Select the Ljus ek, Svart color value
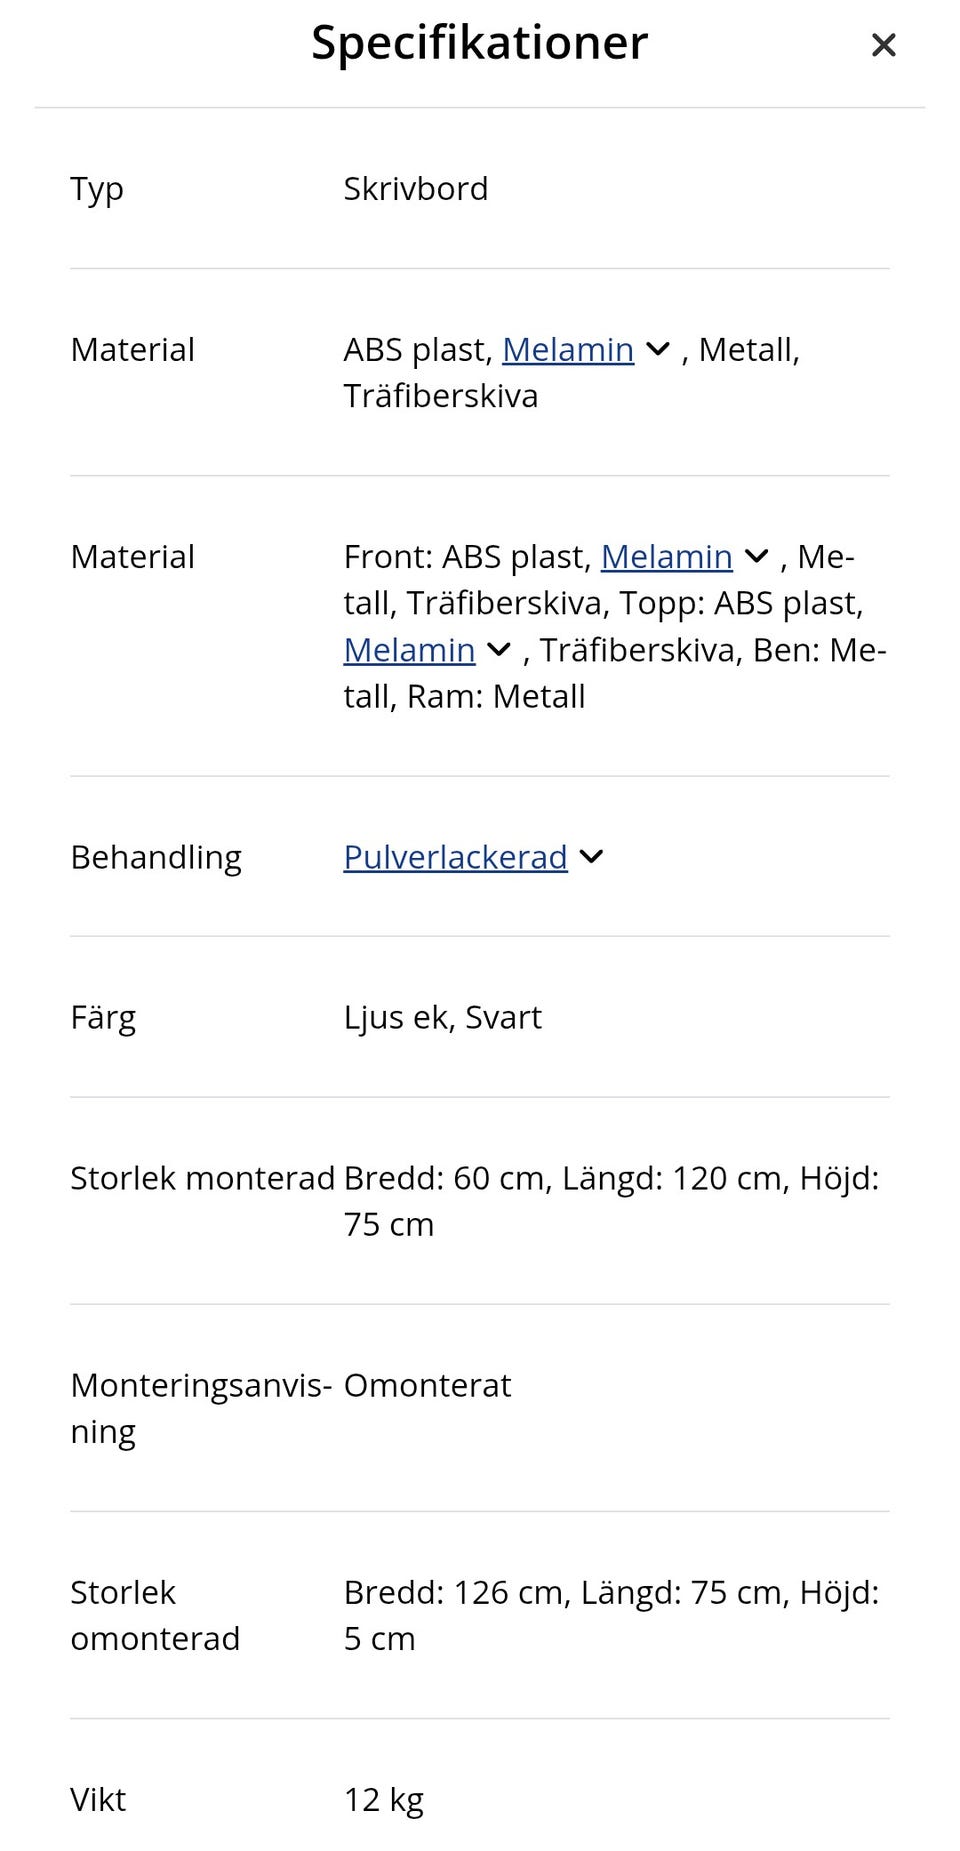Image resolution: width=960 pixels, height=1851 pixels. click(x=443, y=1018)
